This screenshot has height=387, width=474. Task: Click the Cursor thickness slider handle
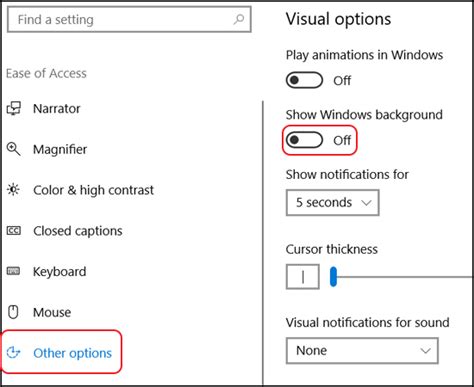tap(333, 277)
